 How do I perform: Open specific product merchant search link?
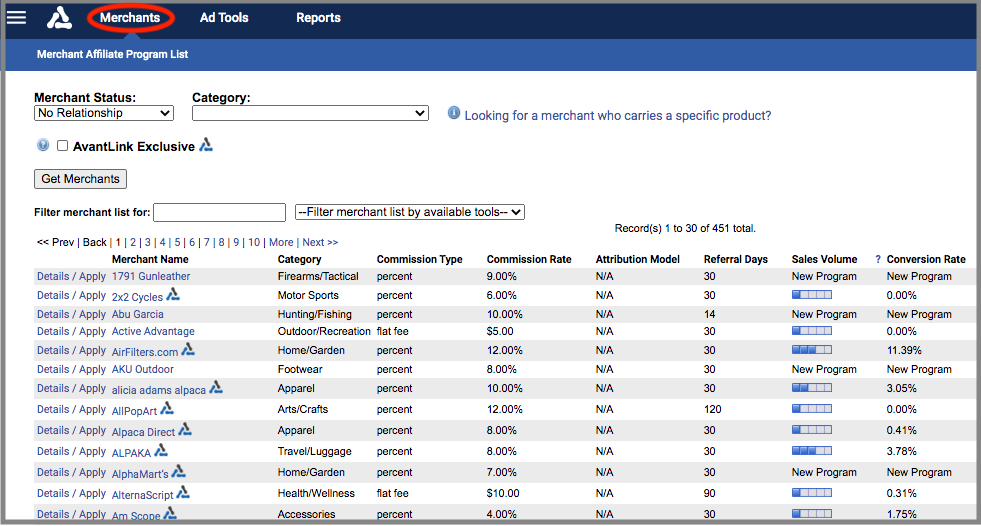coord(618,115)
